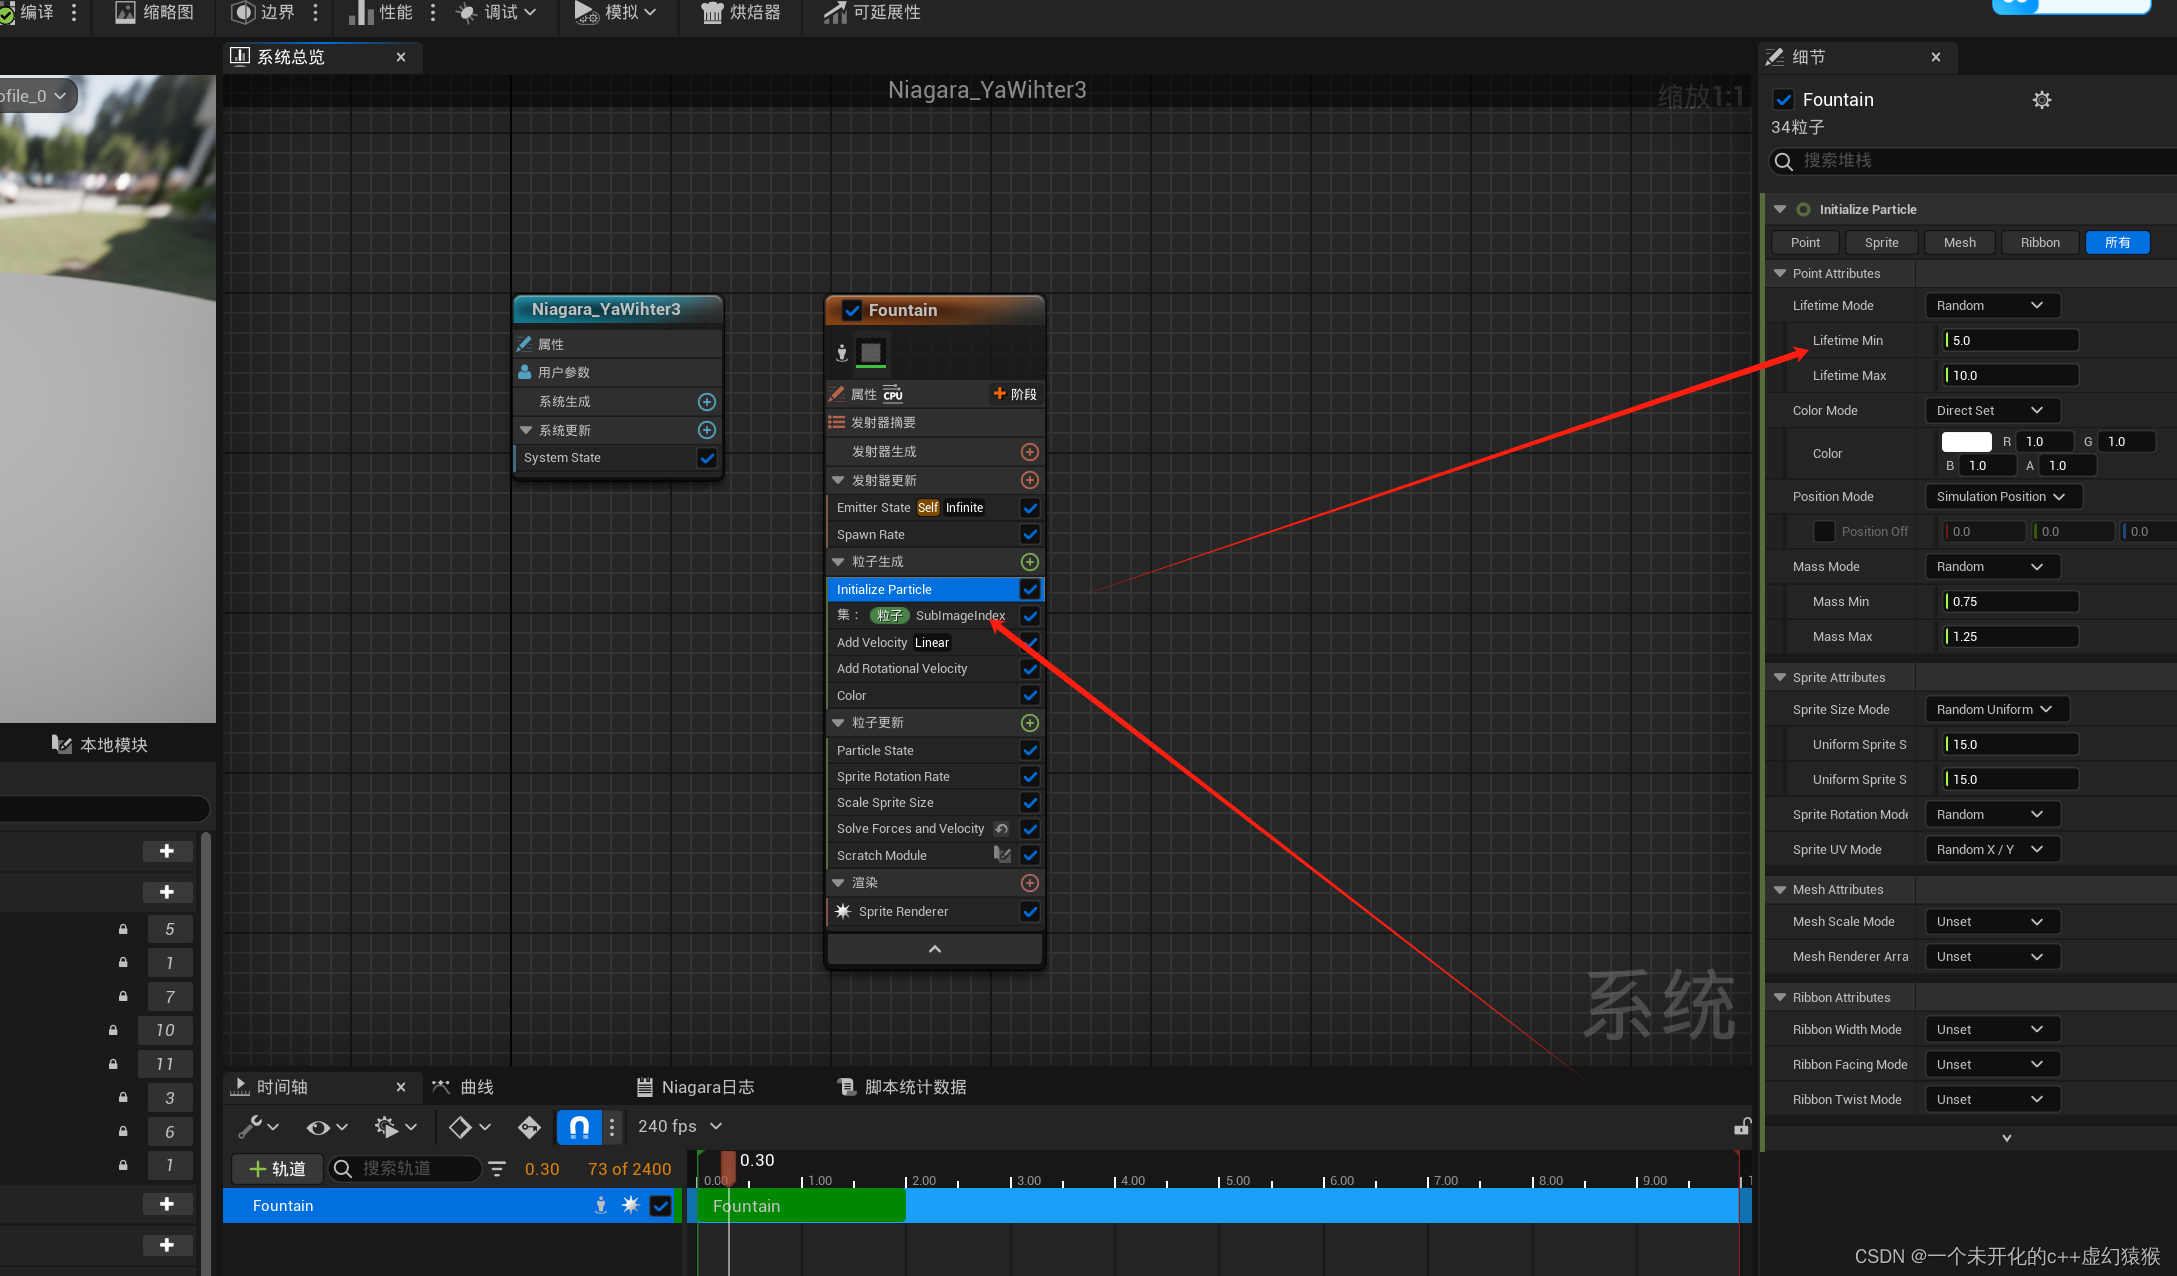Click the white Color swatch

click(1966, 442)
